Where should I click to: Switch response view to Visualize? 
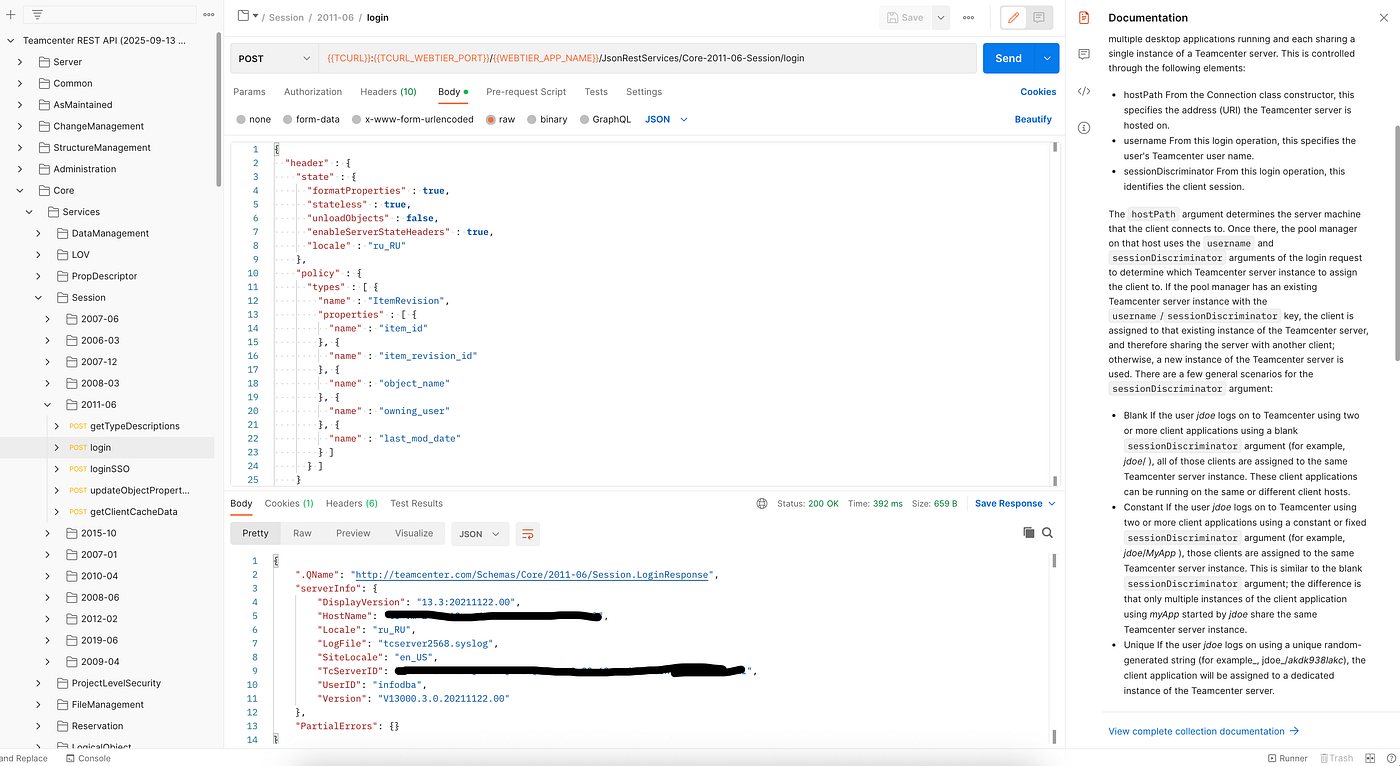click(x=414, y=534)
